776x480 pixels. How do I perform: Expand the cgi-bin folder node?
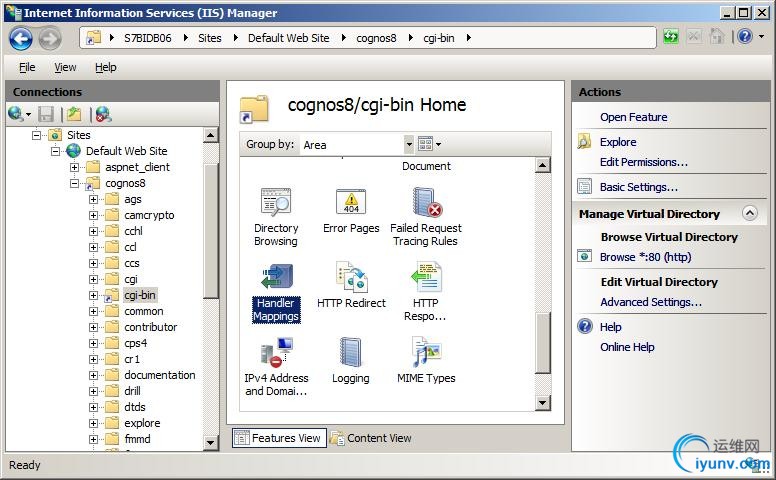coord(93,295)
